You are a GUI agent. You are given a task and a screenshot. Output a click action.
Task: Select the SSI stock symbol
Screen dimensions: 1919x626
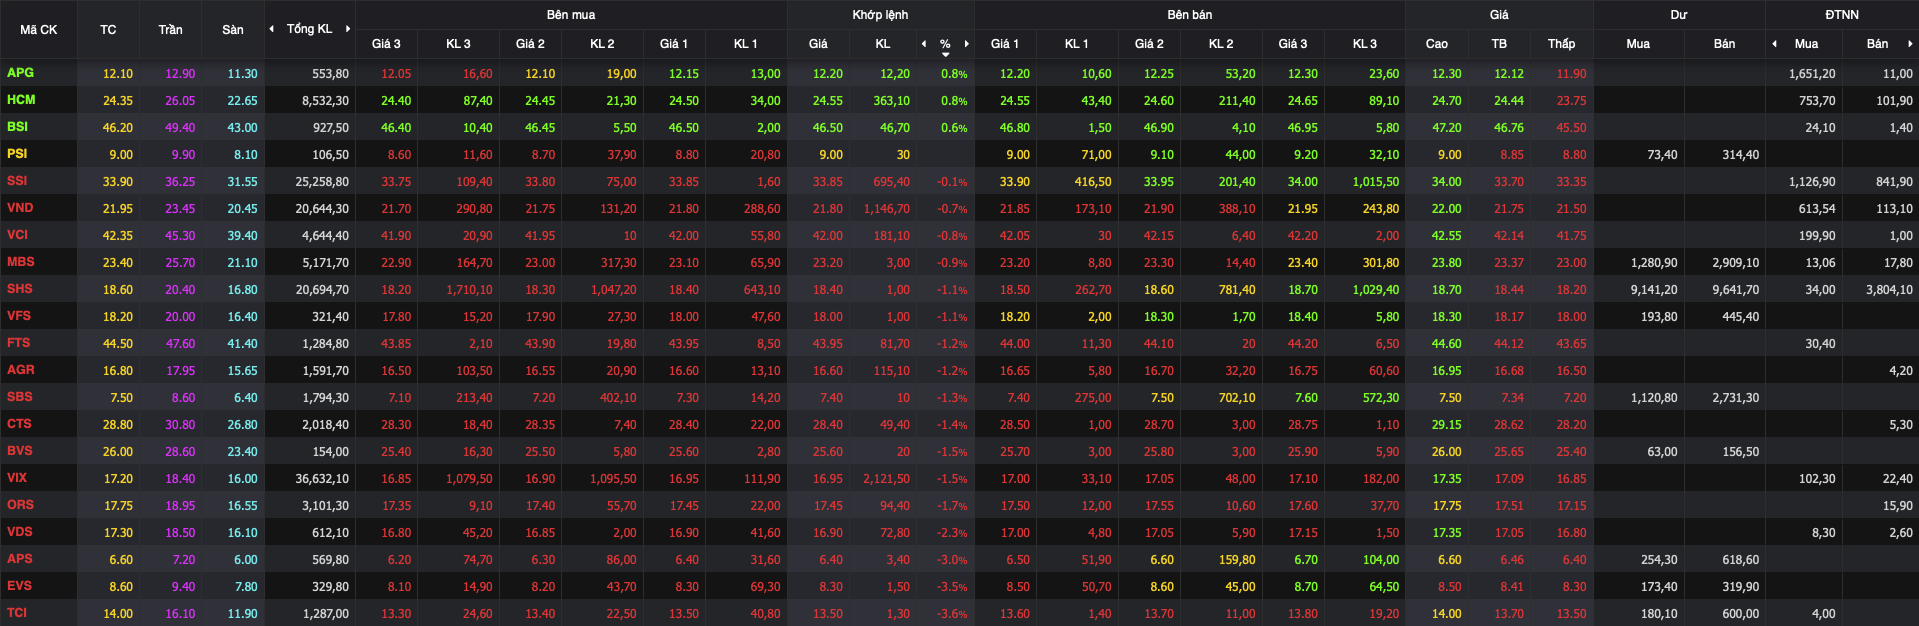(x=17, y=181)
